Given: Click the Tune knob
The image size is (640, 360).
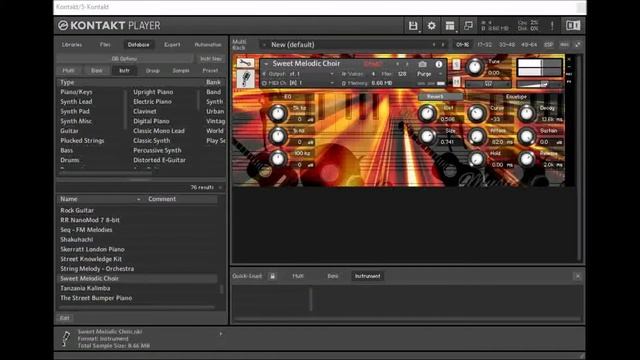Looking at the screenshot, I should (474, 67).
